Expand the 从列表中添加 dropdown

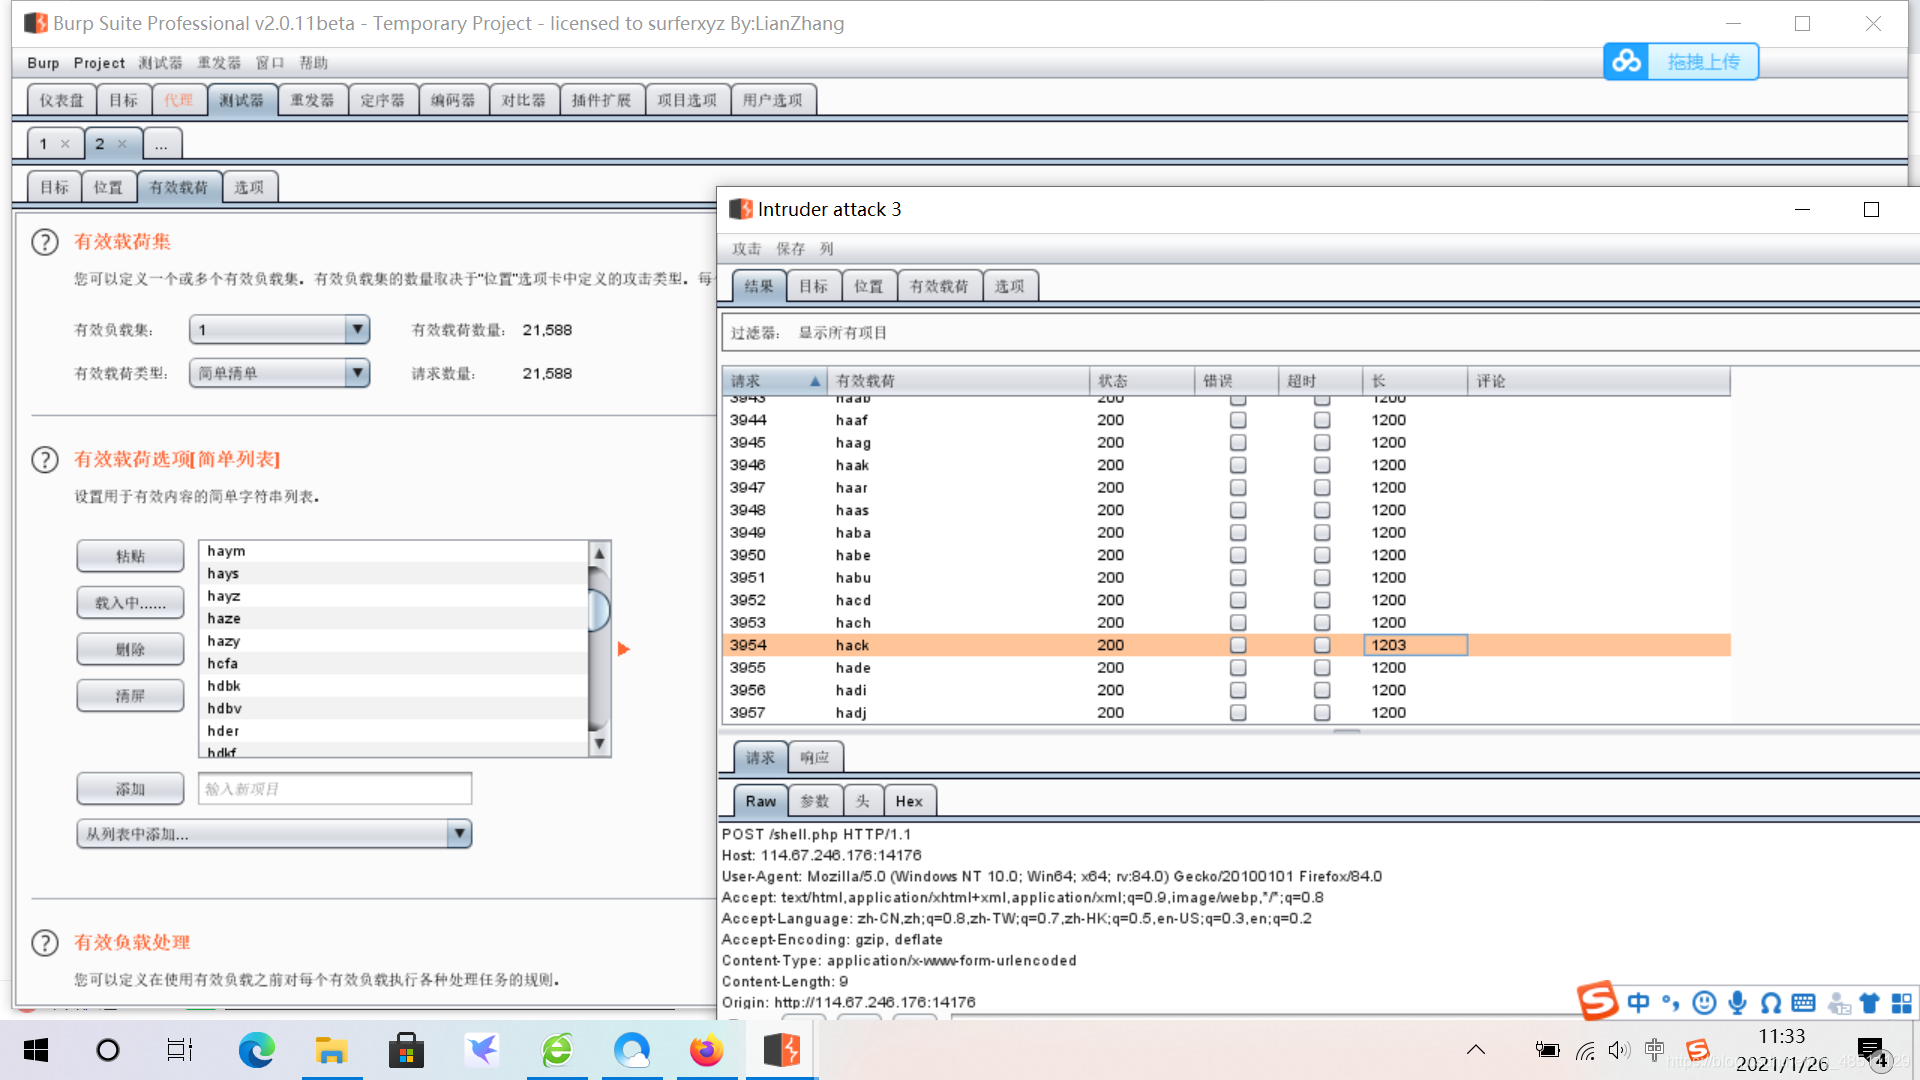[x=274, y=834]
